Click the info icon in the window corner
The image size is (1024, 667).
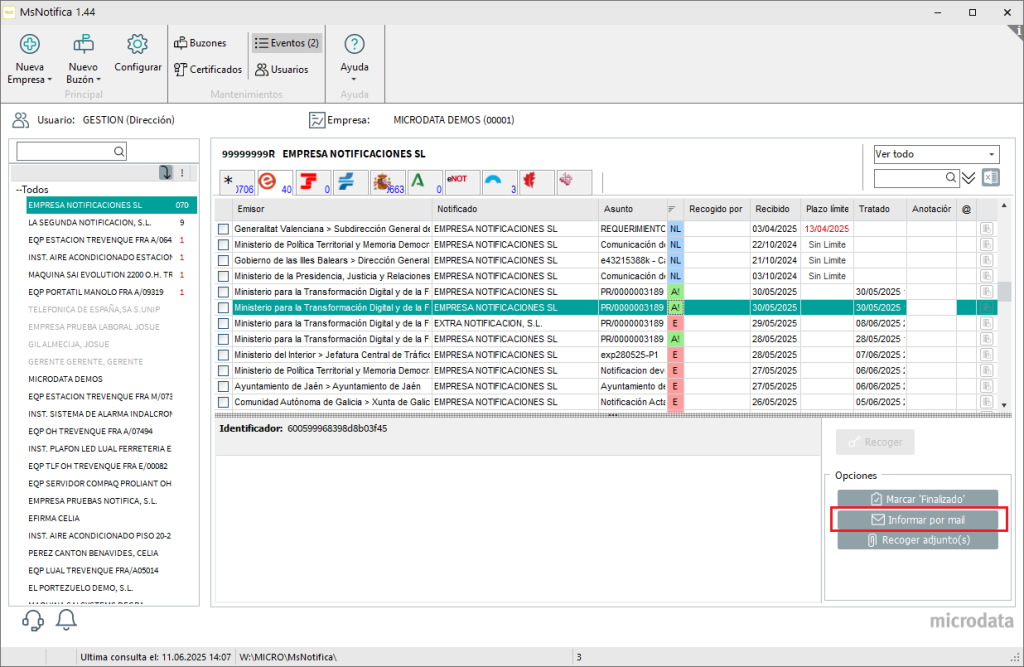[x=1017, y=31]
